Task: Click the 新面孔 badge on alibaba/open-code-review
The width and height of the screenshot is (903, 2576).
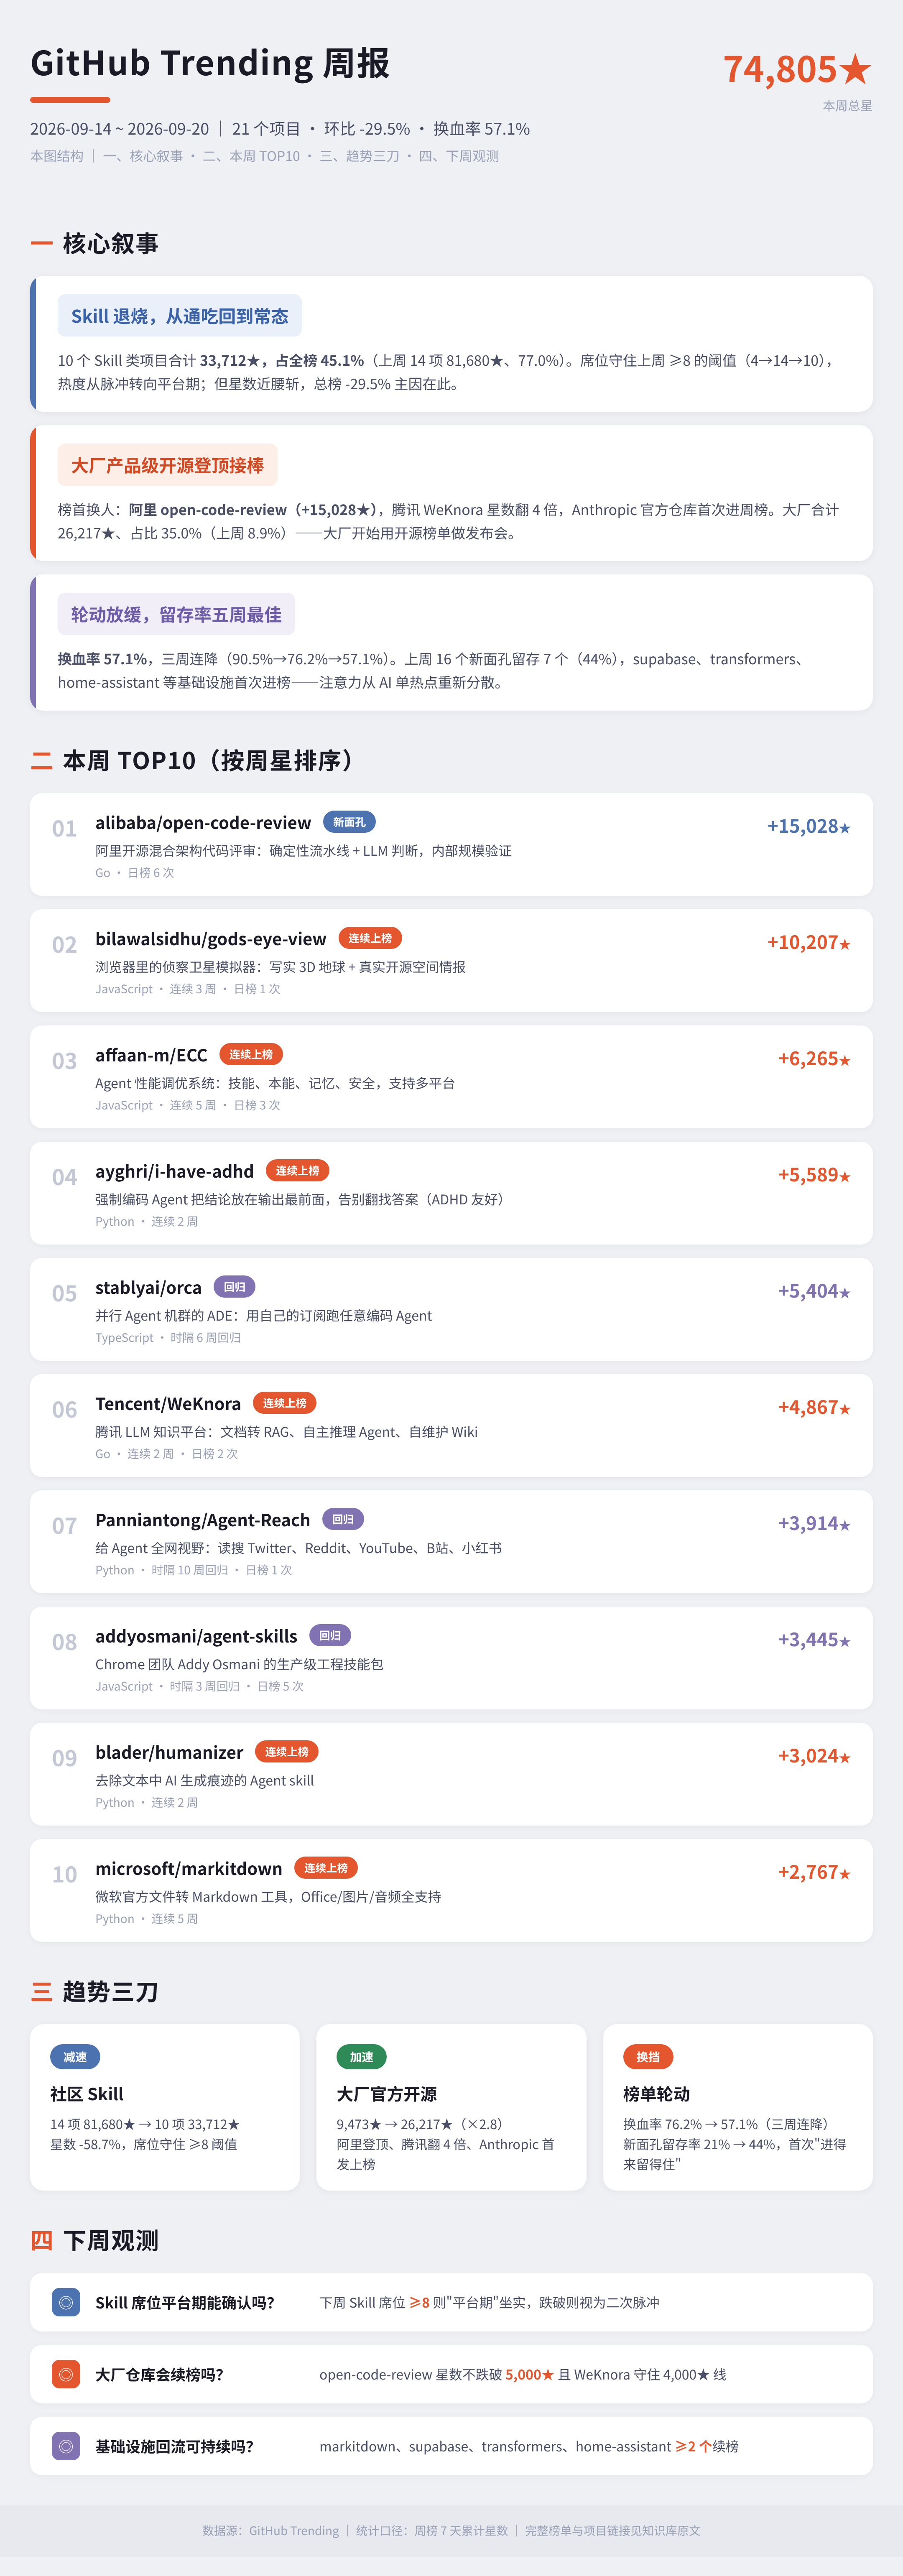Action: pos(349,822)
